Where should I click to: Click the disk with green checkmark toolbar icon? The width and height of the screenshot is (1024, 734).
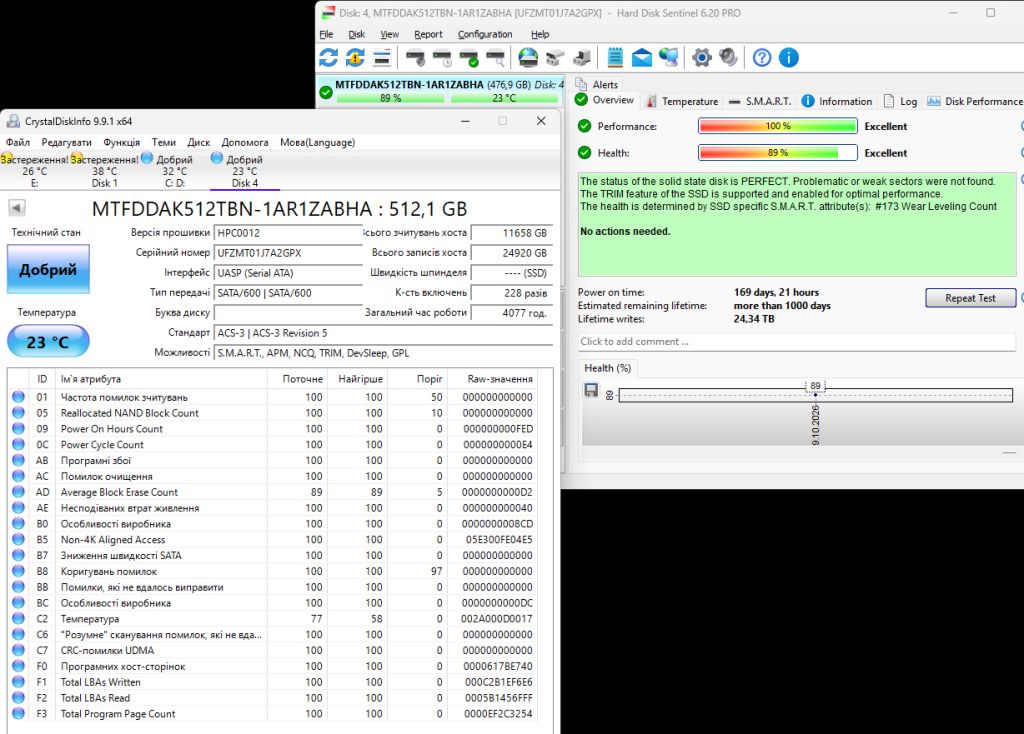pyautogui.click(x=469, y=57)
